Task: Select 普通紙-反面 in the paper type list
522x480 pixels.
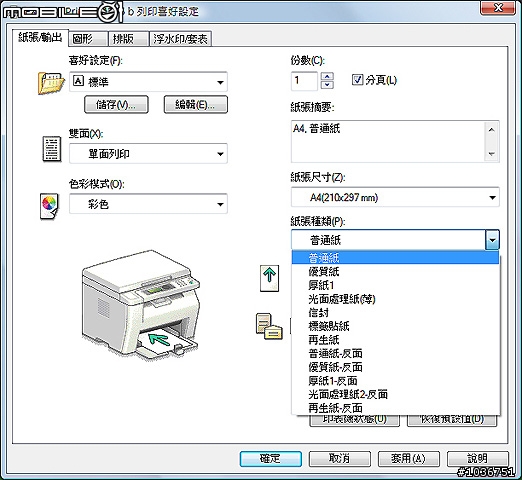Action: click(x=395, y=353)
